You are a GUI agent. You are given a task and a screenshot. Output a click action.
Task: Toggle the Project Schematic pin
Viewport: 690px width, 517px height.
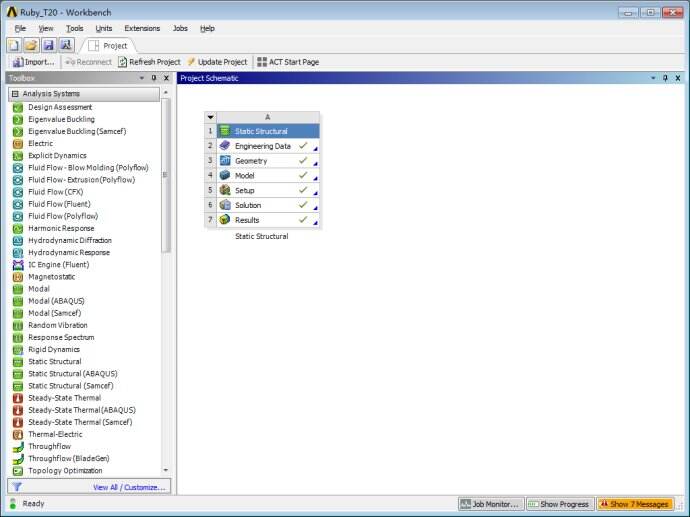click(x=665, y=78)
